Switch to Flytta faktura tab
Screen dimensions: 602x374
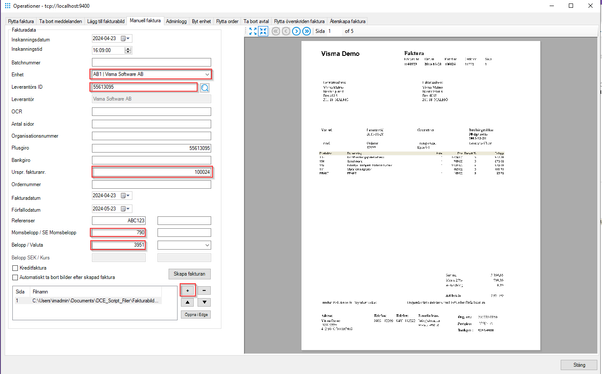(x=21, y=22)
